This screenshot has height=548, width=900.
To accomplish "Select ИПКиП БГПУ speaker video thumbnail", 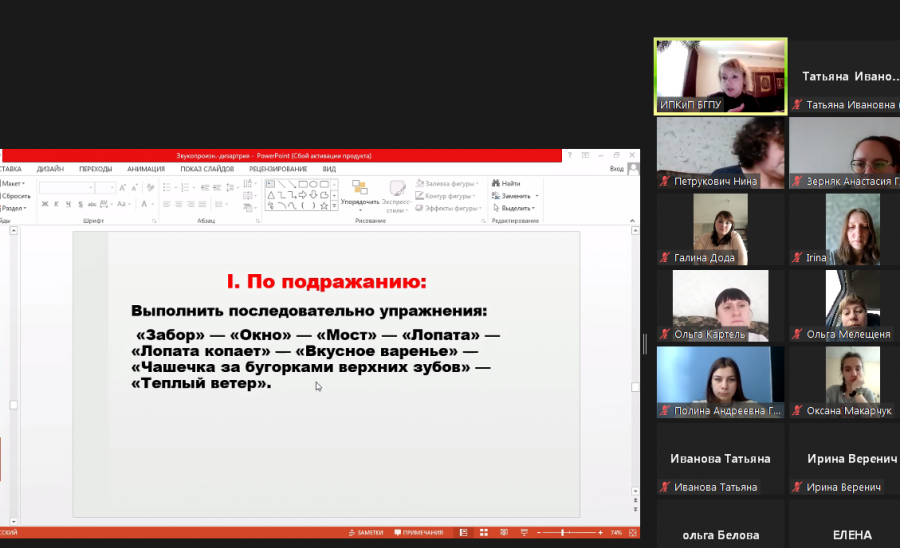I will tap(720, 77).
